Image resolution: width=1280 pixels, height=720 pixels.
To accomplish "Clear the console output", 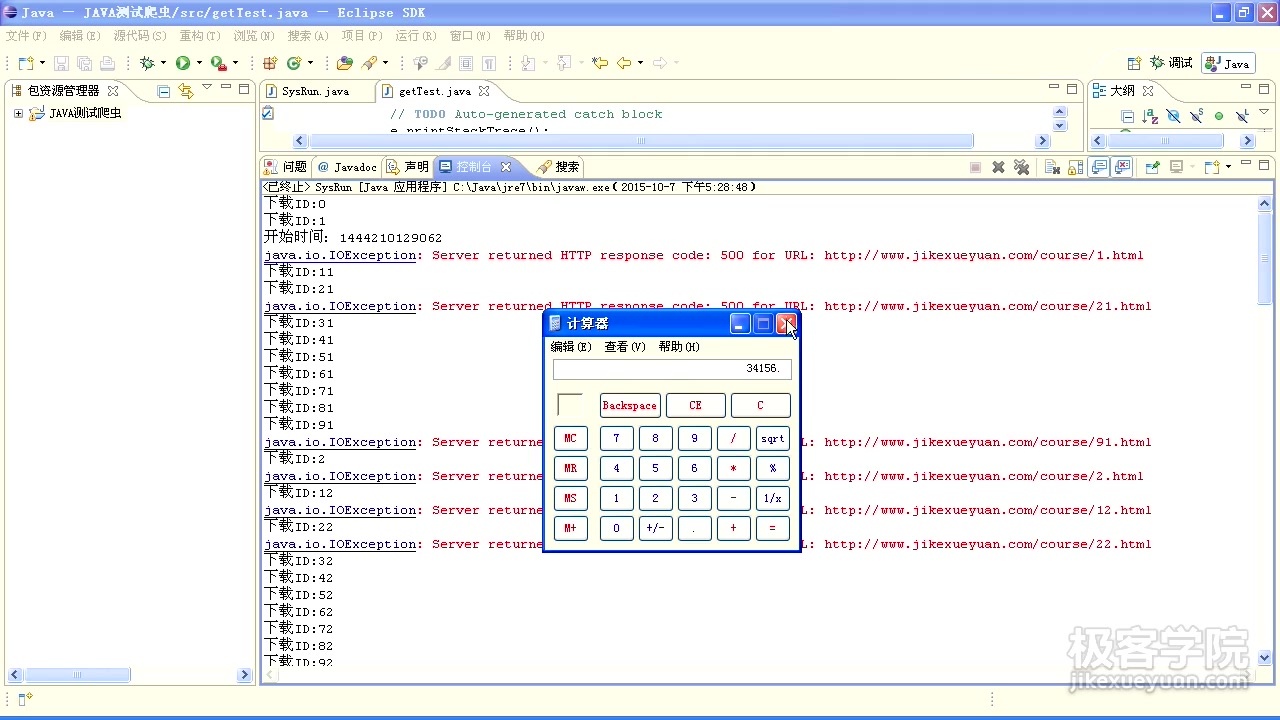I will pyautogui.click(x=1052, y=167).
